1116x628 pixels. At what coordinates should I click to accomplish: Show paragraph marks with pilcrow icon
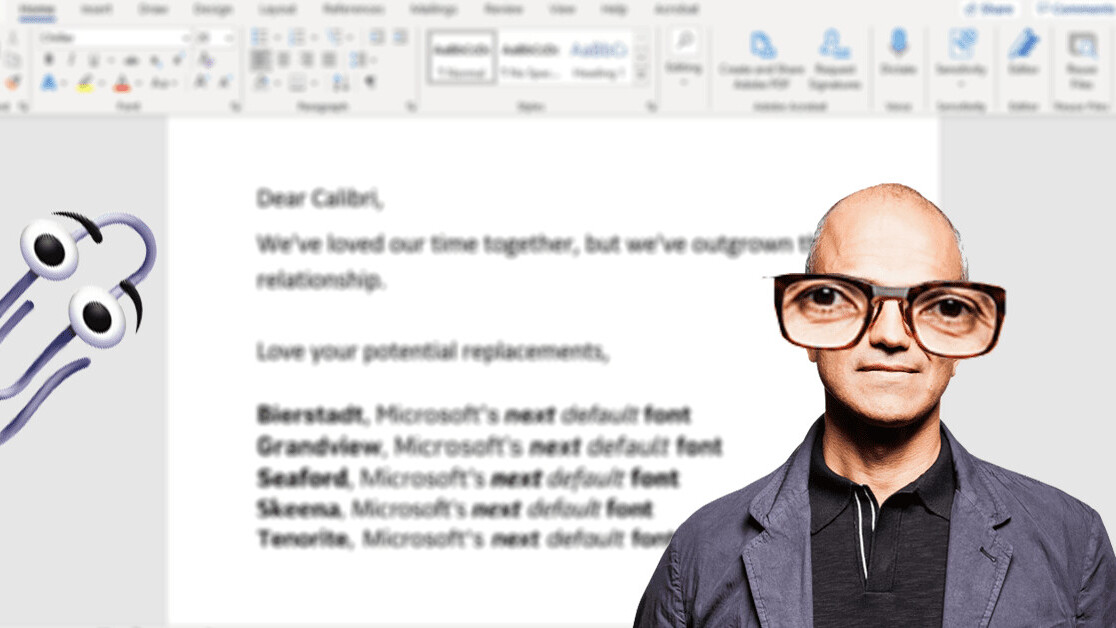370,83
